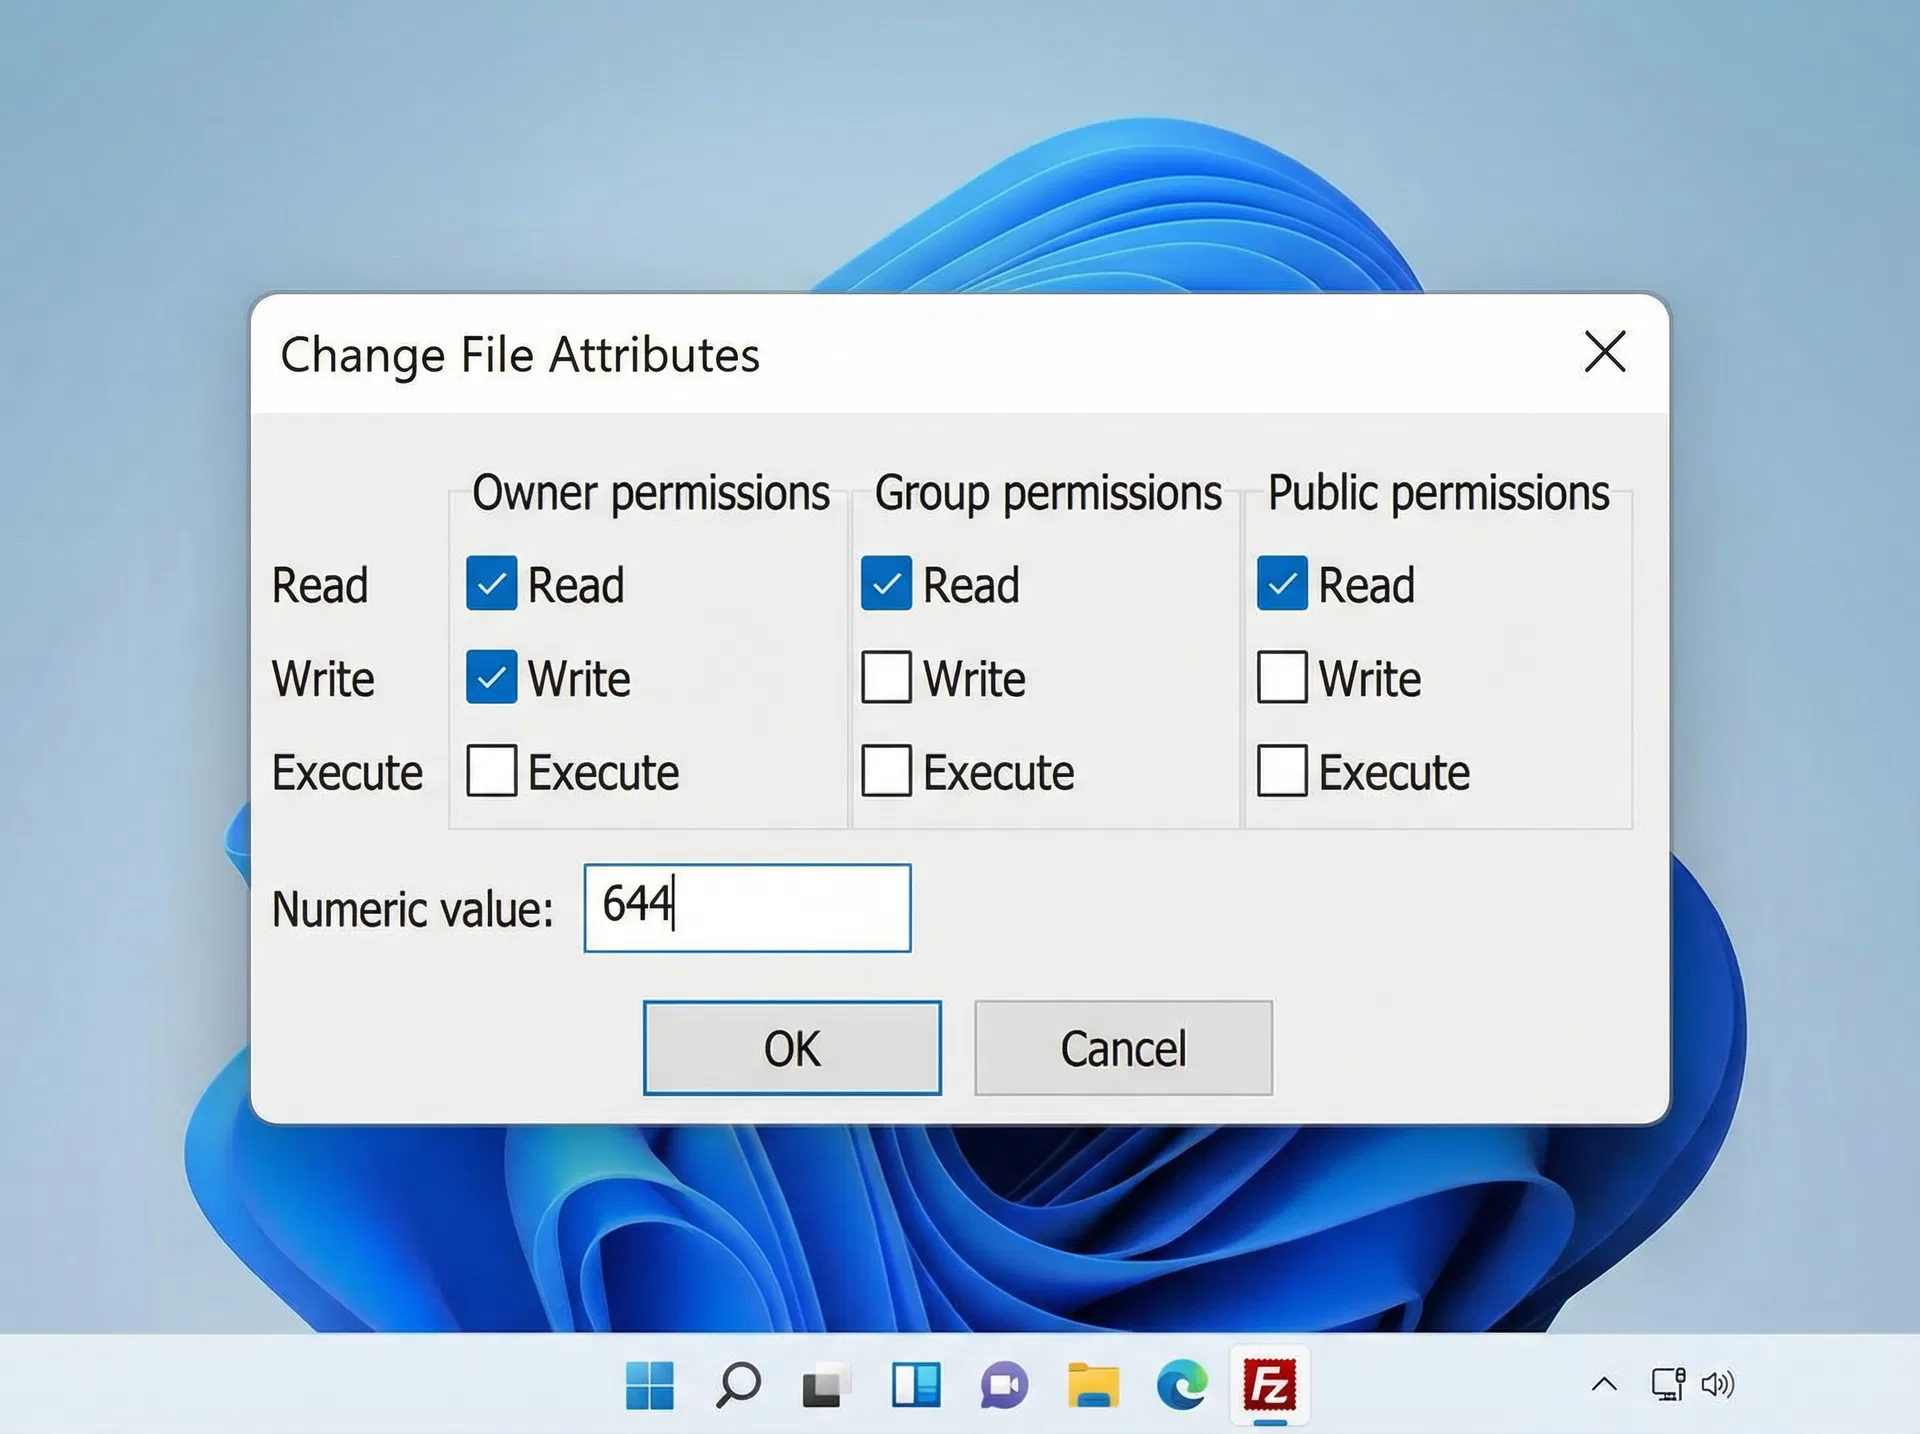Open the Widgets taskbar icon
The image size is (1920, 1434).
916,1385
